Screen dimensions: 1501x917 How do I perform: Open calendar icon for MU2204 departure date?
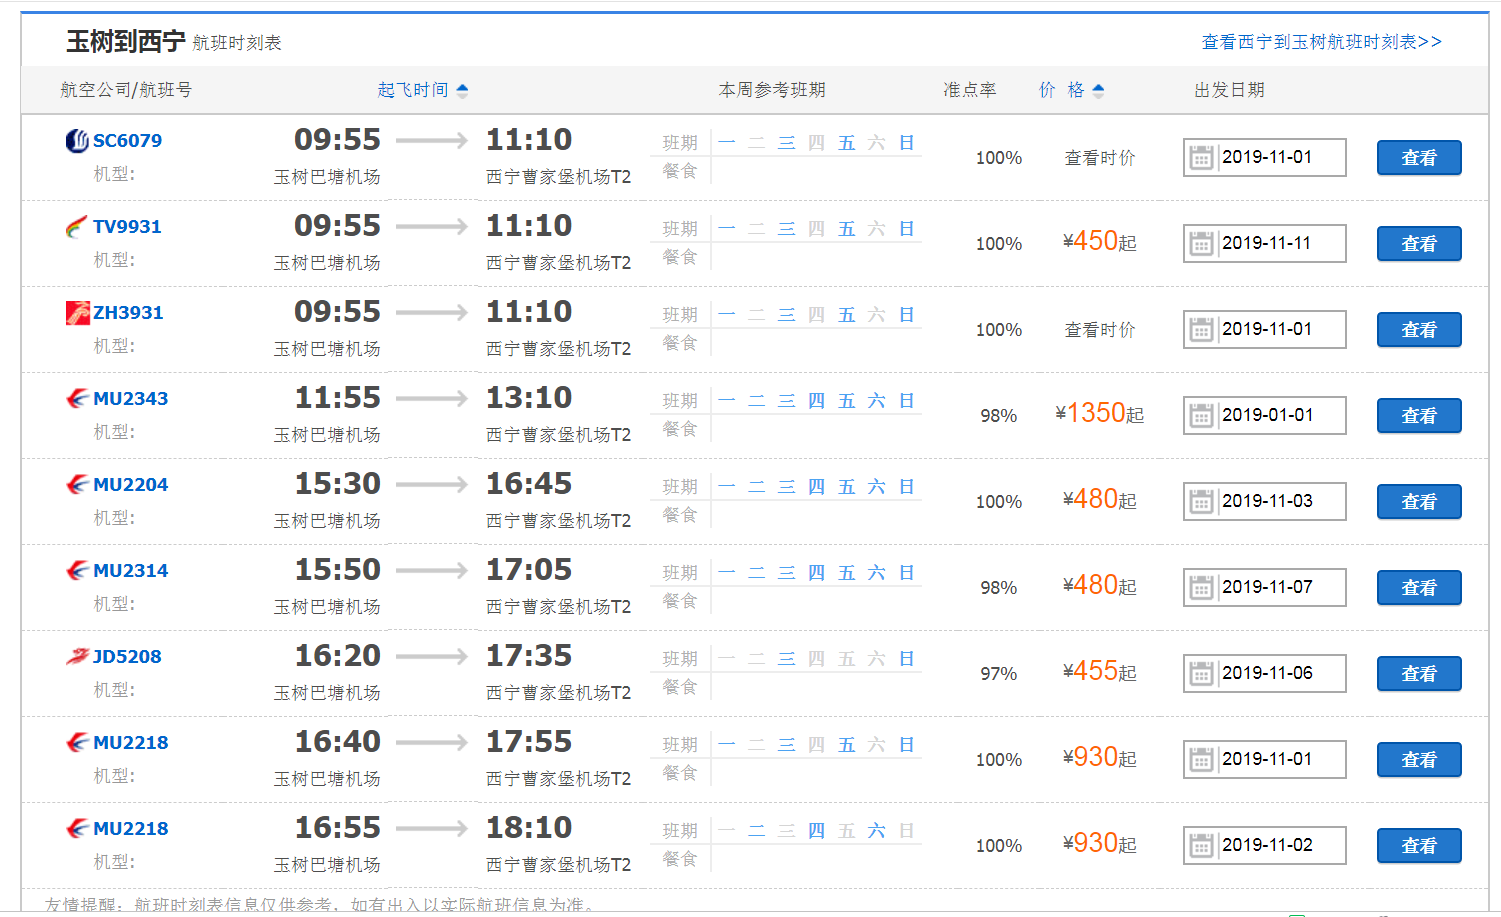(1201, 502)
